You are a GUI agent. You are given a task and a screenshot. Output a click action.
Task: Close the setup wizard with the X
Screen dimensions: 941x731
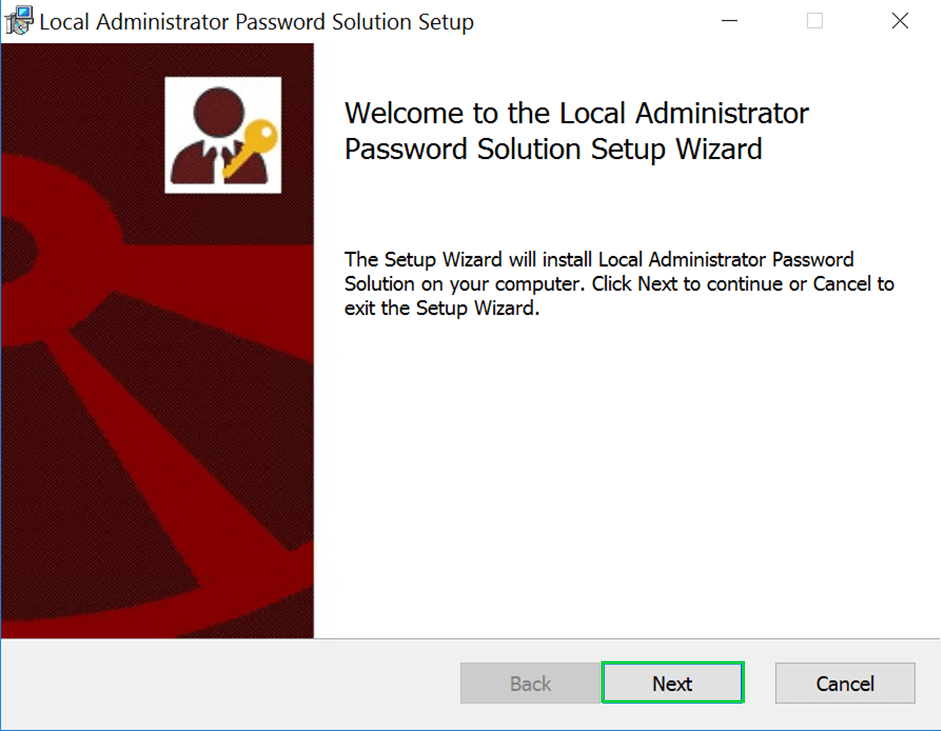[x=900, y=21]
